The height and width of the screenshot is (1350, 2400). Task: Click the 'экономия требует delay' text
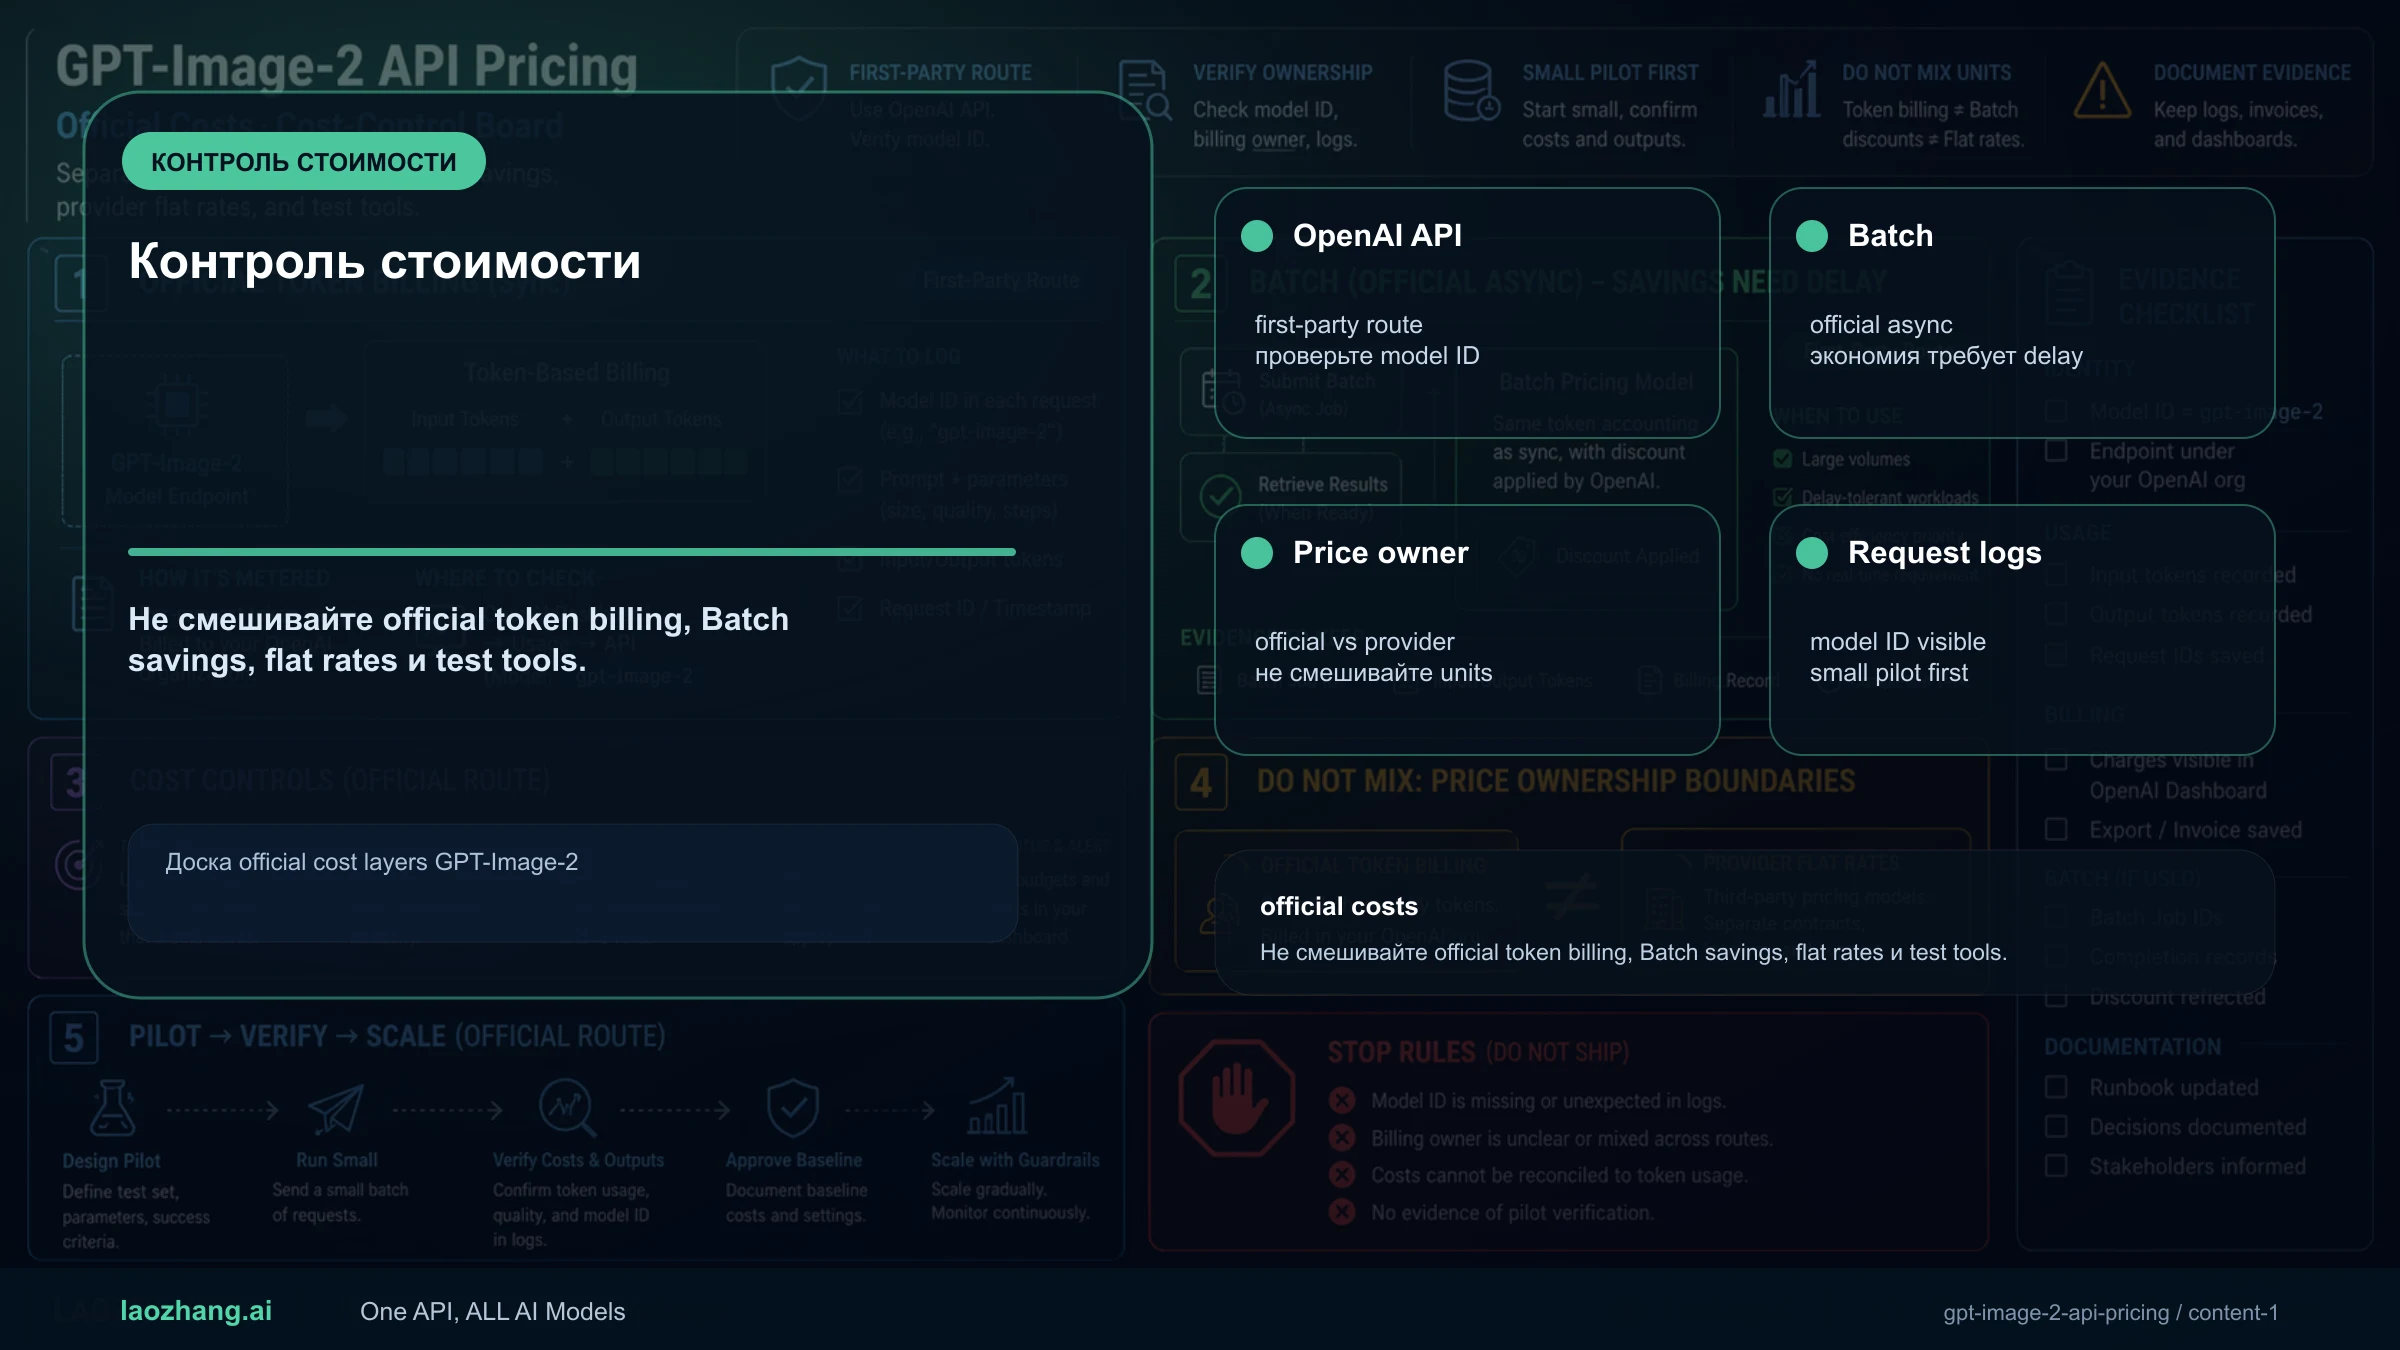[x=1946, y=356]
